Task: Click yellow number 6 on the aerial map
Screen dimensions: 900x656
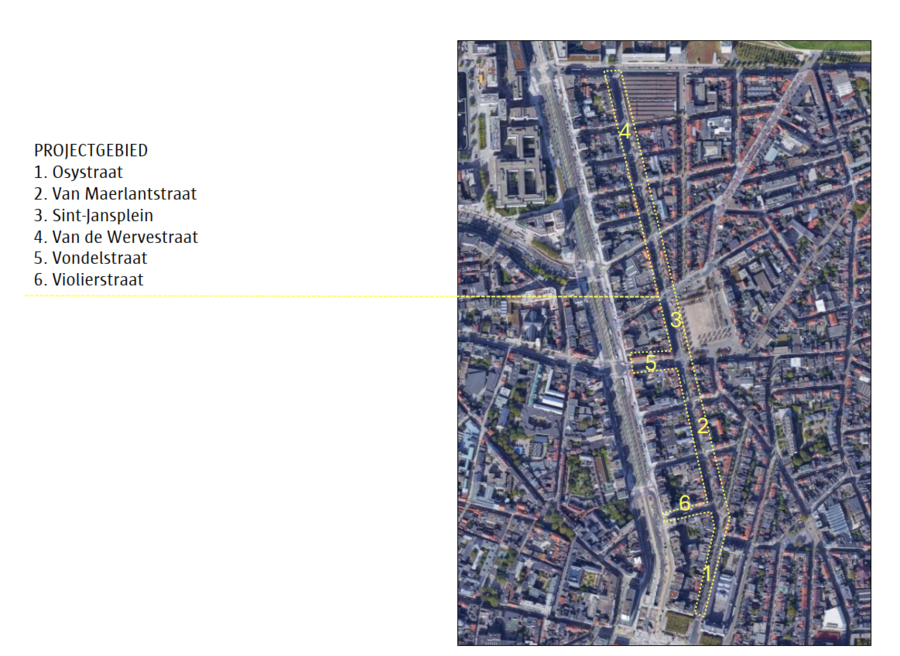Action: [685, 503]
